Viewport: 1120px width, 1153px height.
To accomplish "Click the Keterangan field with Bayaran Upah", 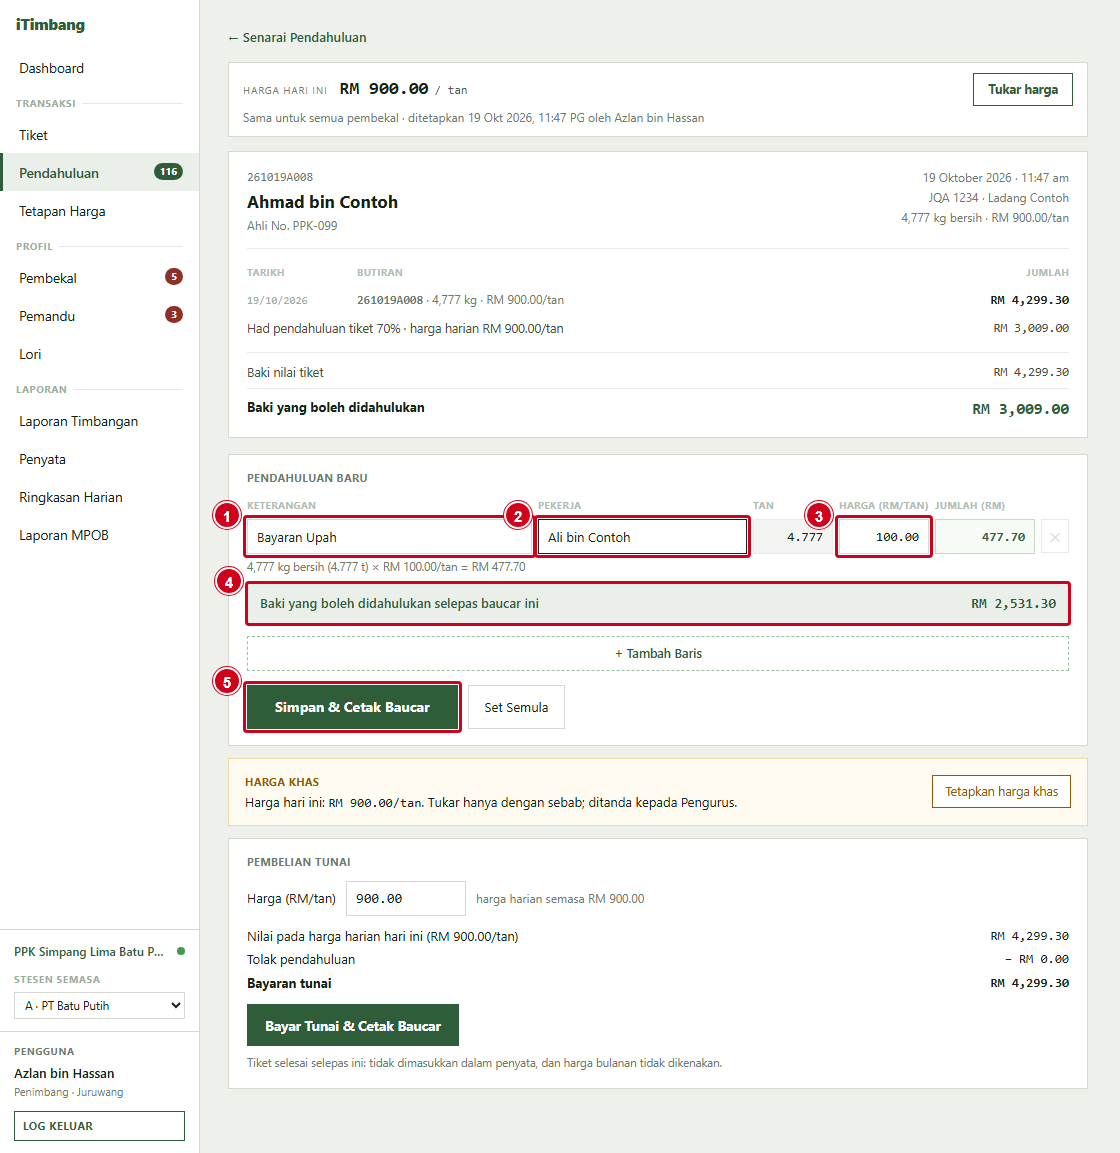I will coord(389,537).
